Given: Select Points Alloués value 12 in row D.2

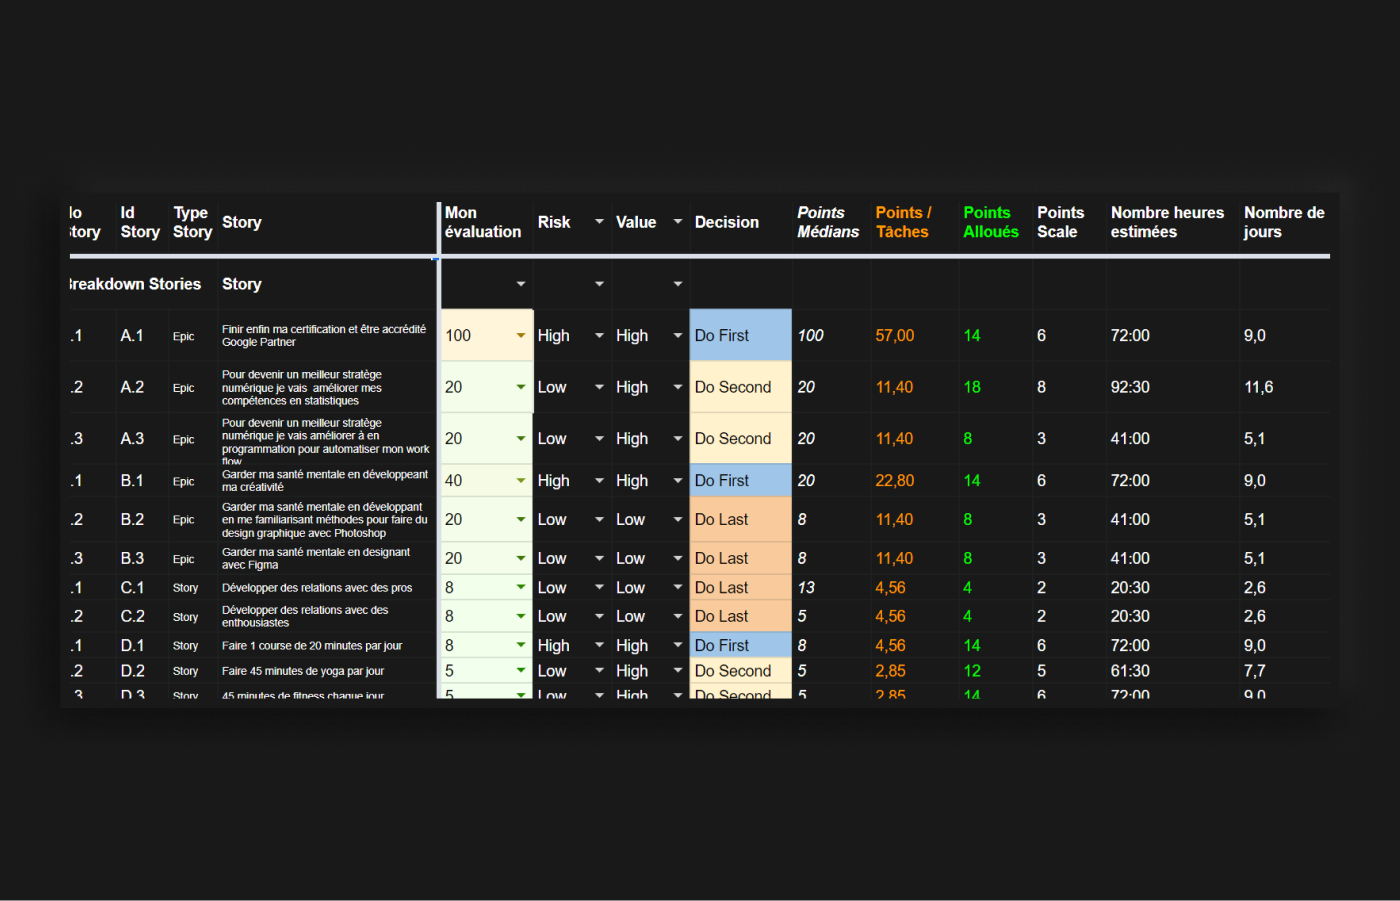Looking at the screenshot, I should pos(972,671).
